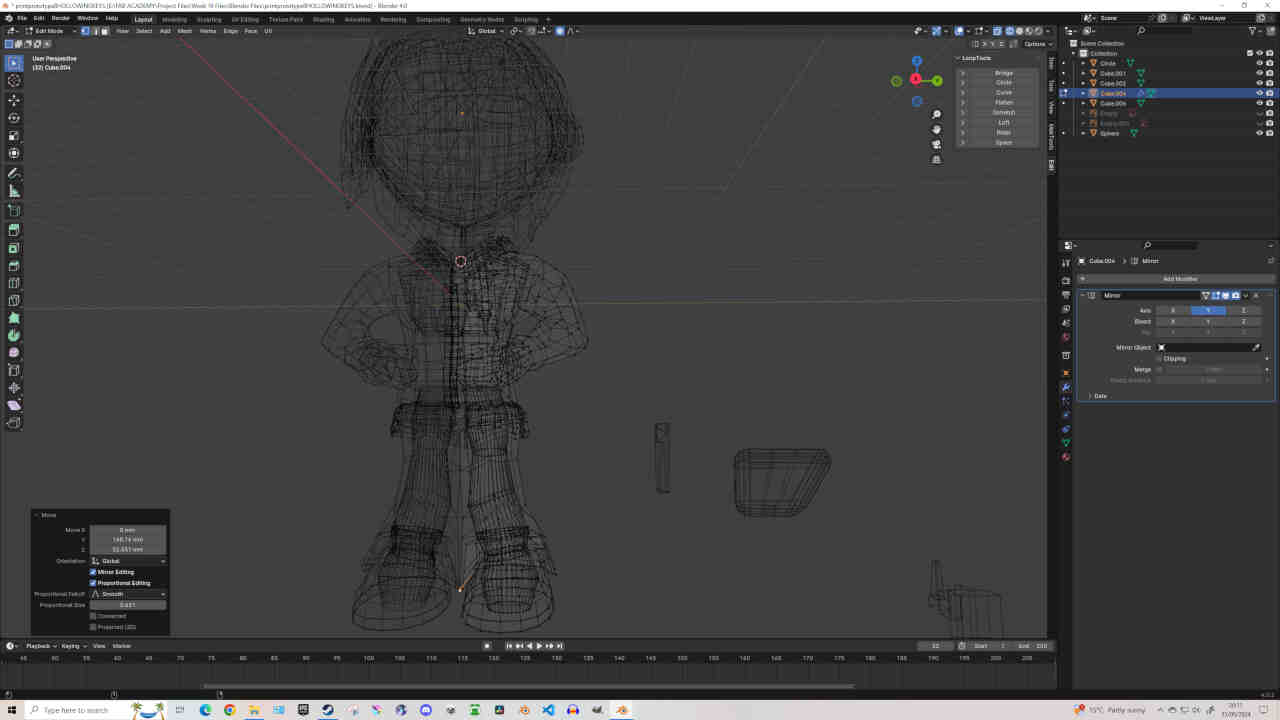This screenshot has height=720, width=1280.
Task: Select the Bevel tool
Action: click(14, 266)
